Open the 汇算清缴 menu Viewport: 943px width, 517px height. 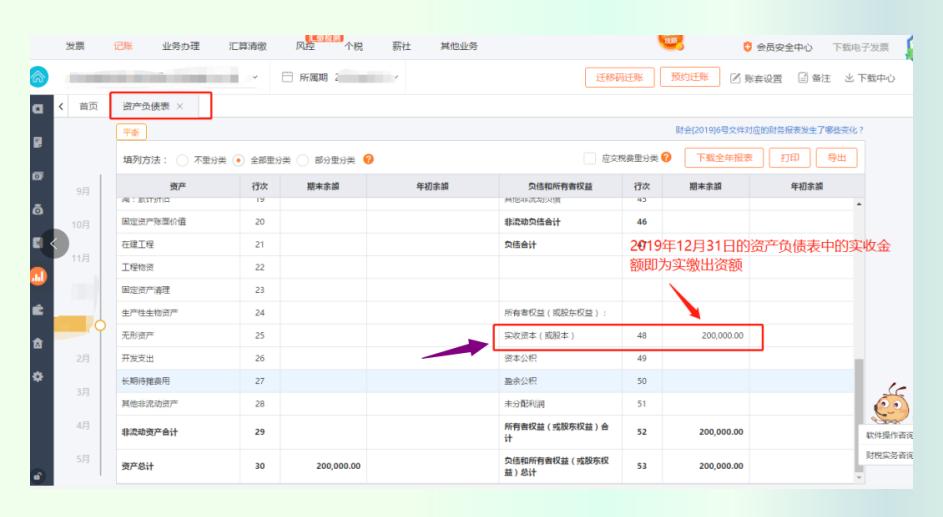coord(247,46)
